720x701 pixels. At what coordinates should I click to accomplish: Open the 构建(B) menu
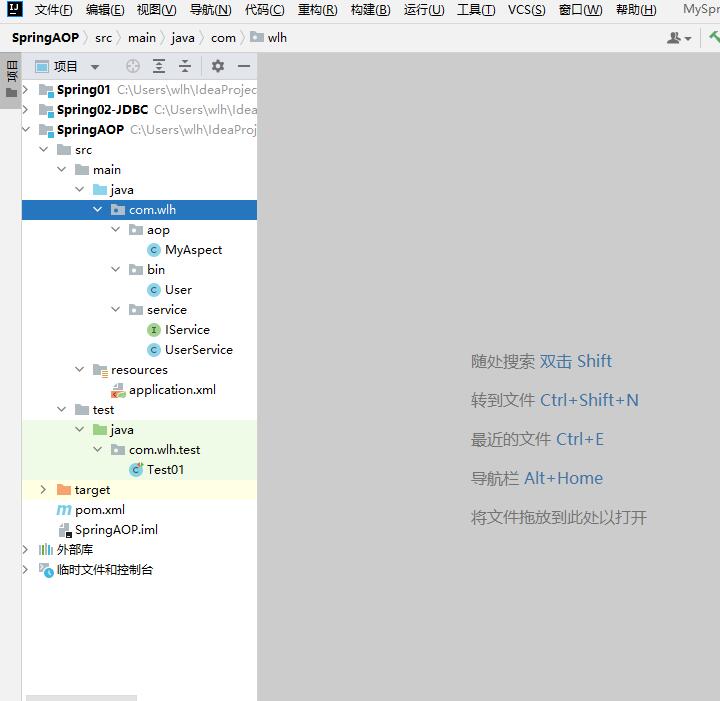(370, 10)
